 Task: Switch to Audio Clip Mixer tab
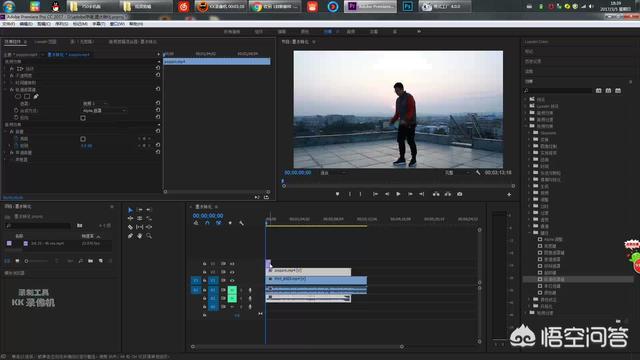[133, 42]
